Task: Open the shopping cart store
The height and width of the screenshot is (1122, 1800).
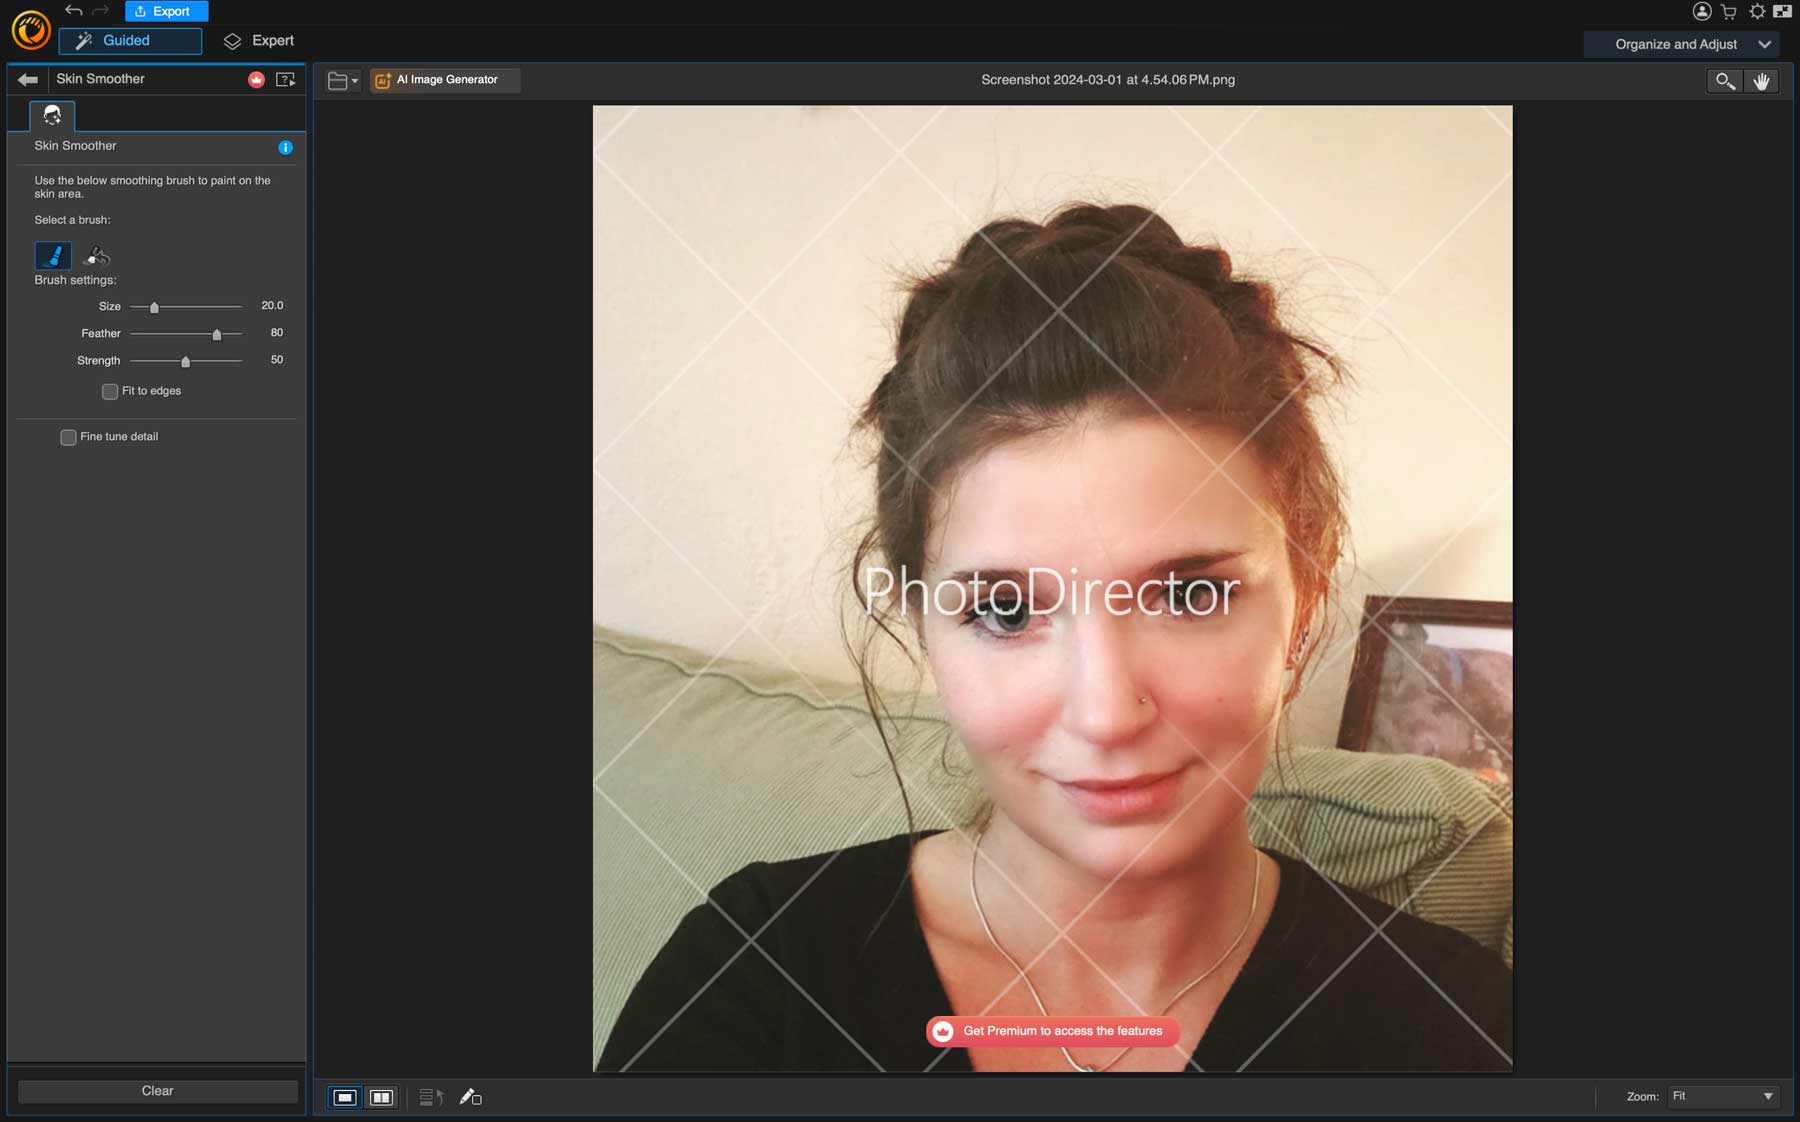Action: pos(1728,11)
